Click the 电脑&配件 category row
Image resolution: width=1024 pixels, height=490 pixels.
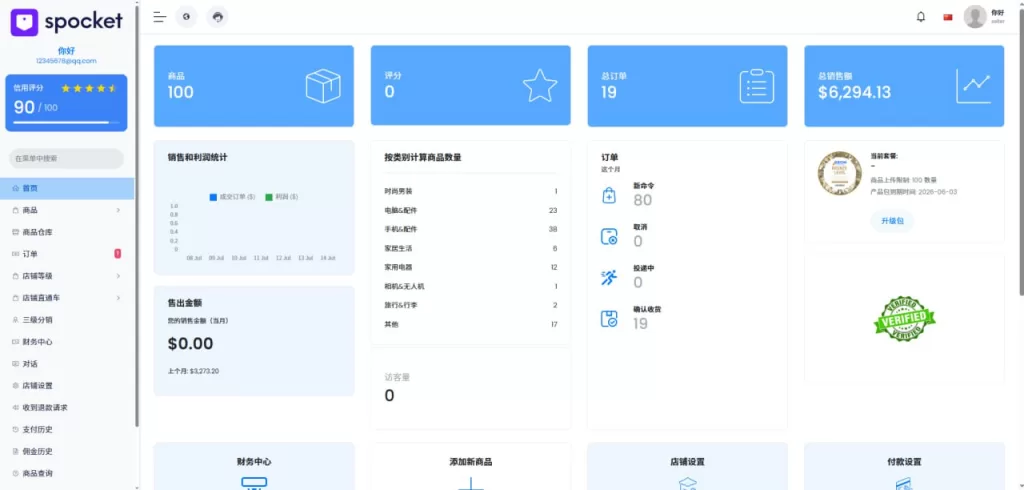[471, 210]
